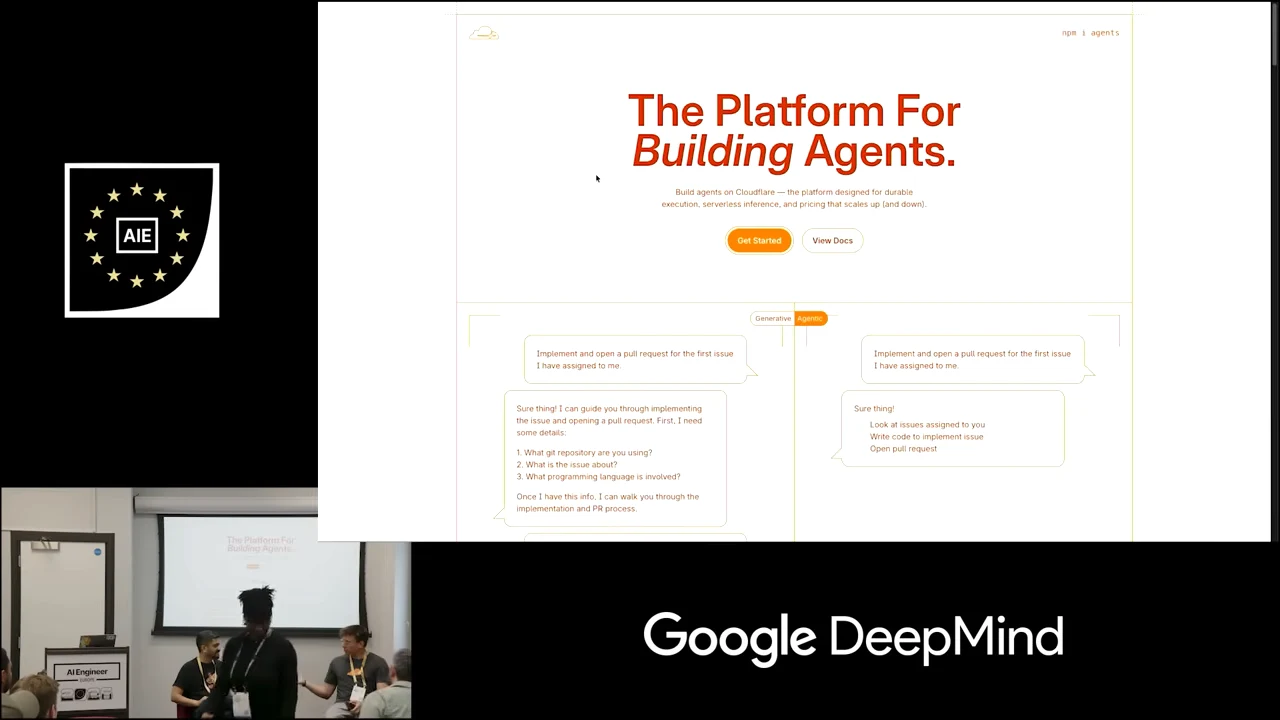
Task: Click 'Write code to implement issue' step
Action: 926,436
